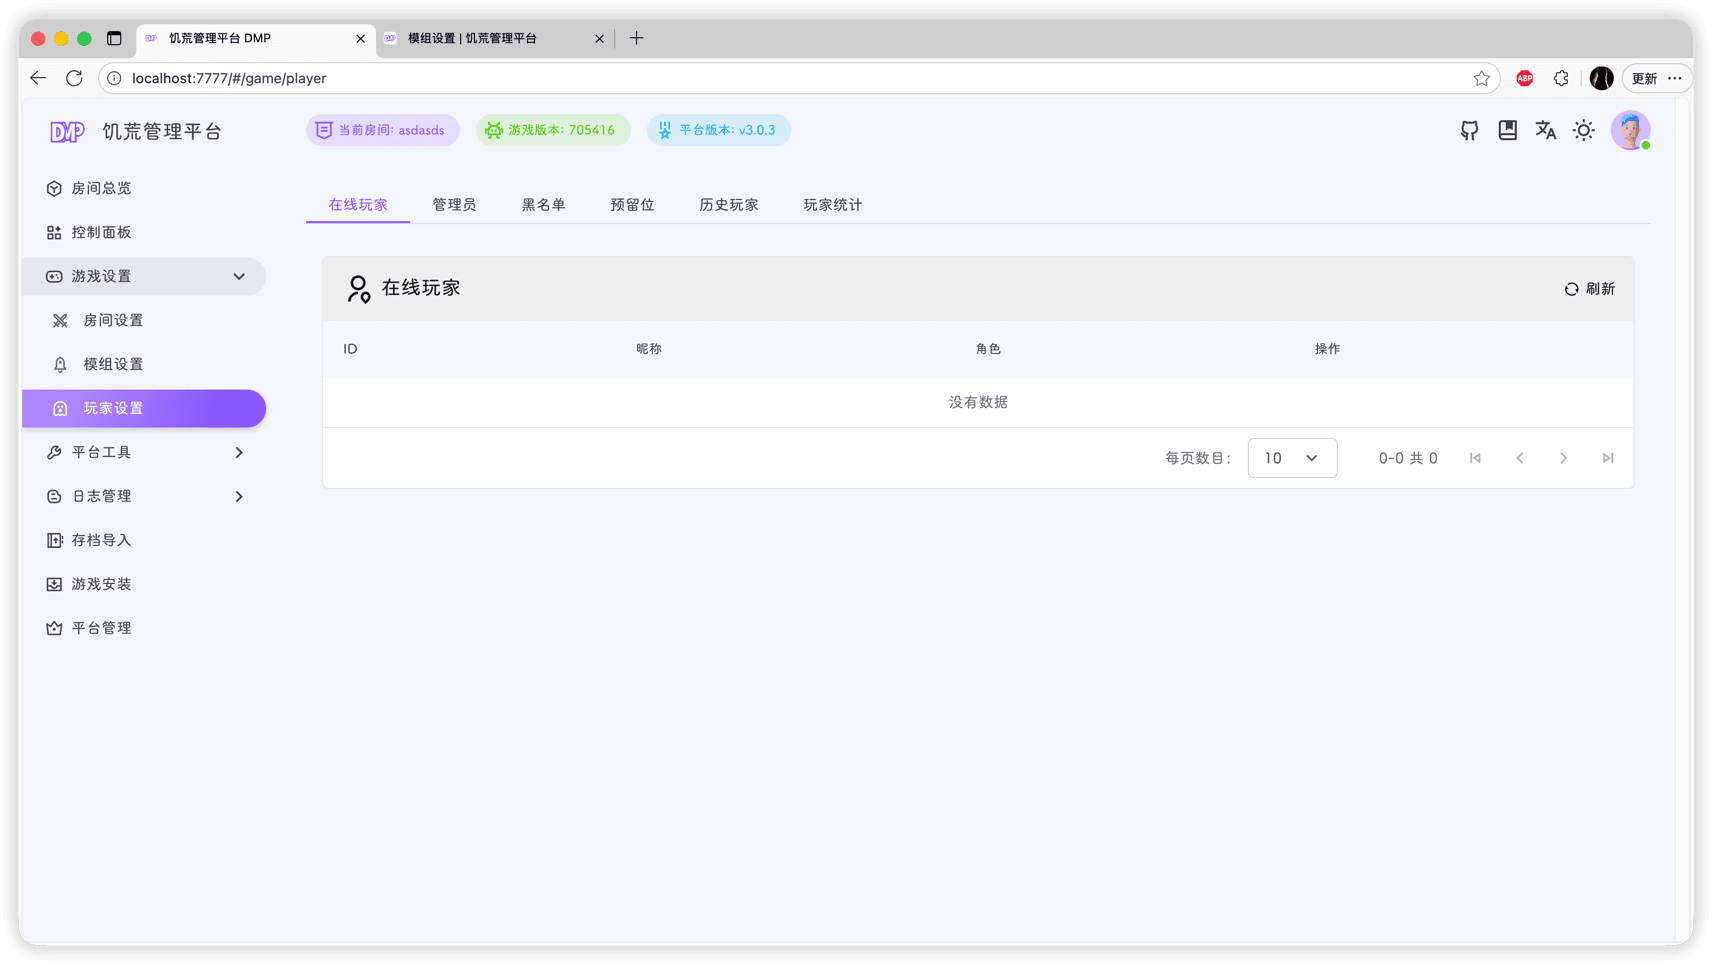Expand the 平台工具 sidebar group
Image resolution: width=1712 pixels, height=964 pixels.
tap(238, 452)
